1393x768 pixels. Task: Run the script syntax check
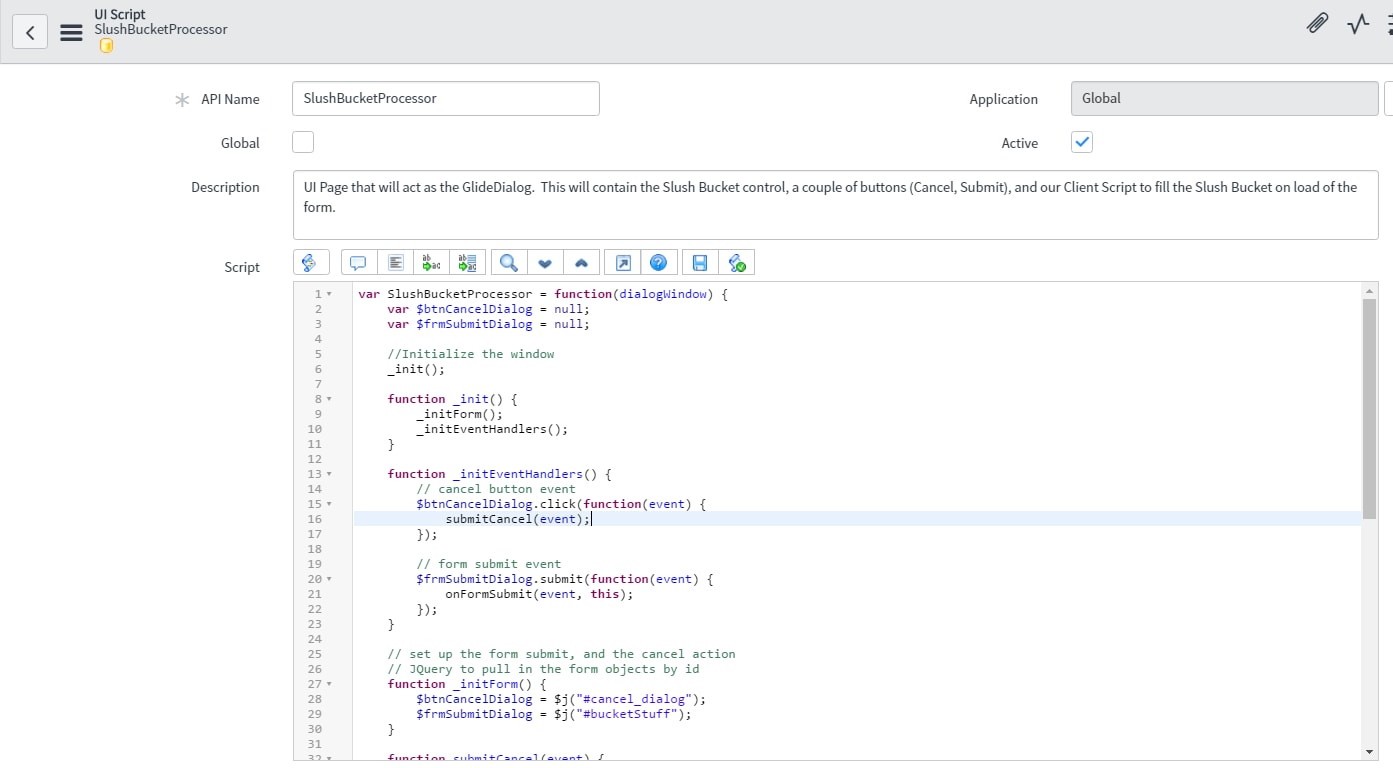[x=737, y=262]
